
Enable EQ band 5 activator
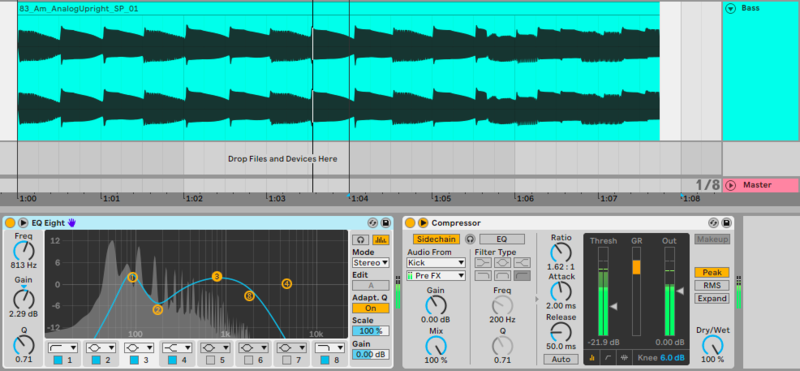pyautogui.click(x=210, y=360)
